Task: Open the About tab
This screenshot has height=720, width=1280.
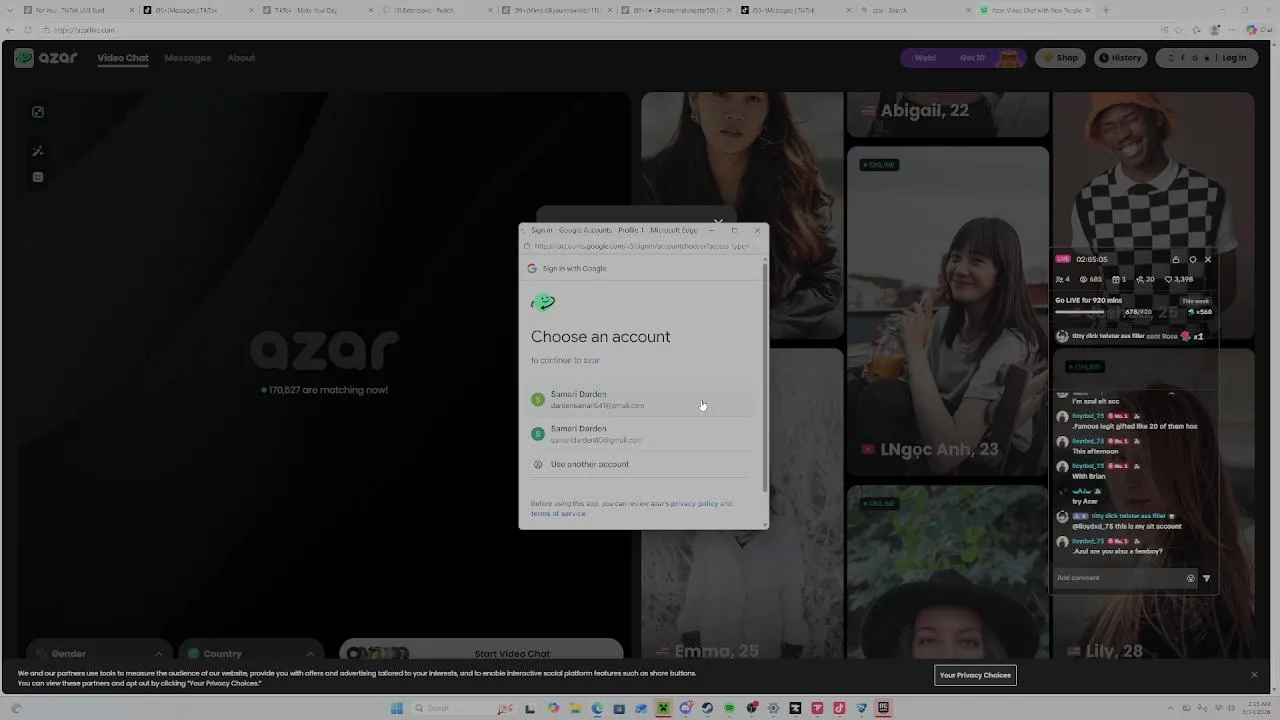Action: point(241,58)
